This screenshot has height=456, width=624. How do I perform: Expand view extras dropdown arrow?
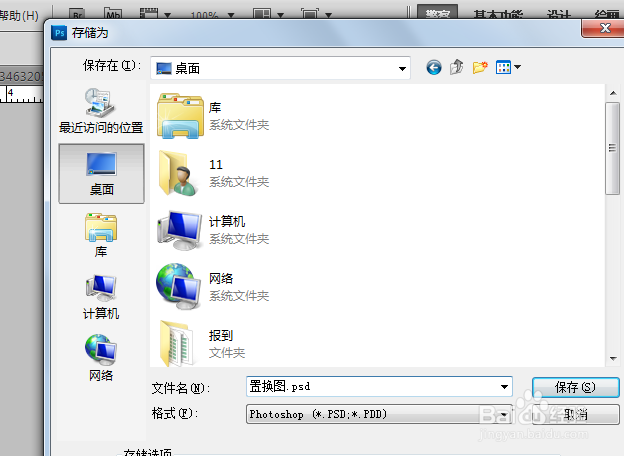tap(168, 15)
